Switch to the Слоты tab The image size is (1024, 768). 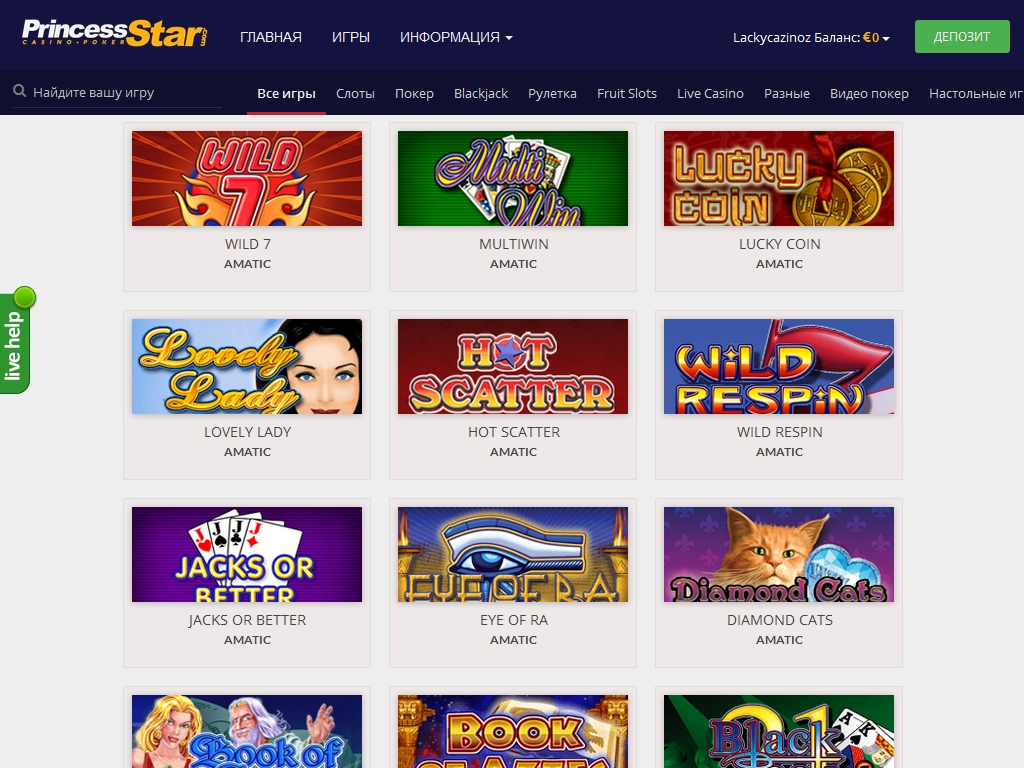pos(355,93)
